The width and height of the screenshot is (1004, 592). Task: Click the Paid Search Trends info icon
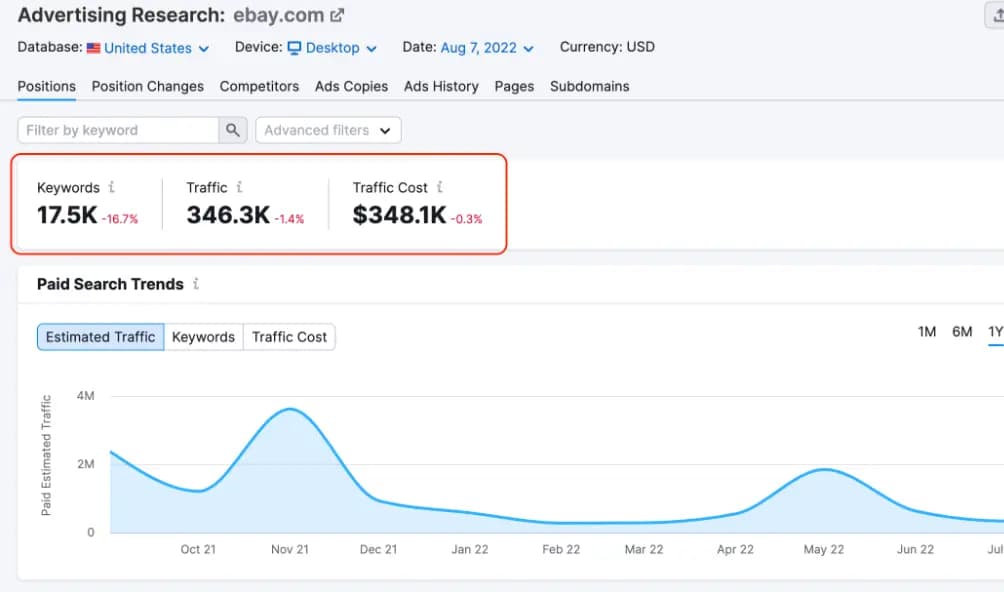click(x=196, y=284)
